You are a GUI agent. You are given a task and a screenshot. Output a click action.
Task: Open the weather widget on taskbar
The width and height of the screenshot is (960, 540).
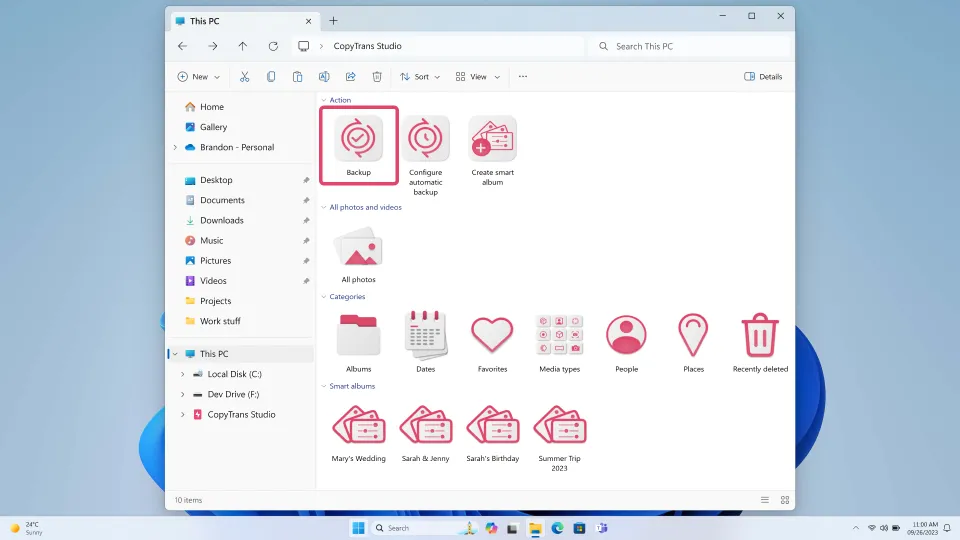pyautogui.click(x=26, y=528)
